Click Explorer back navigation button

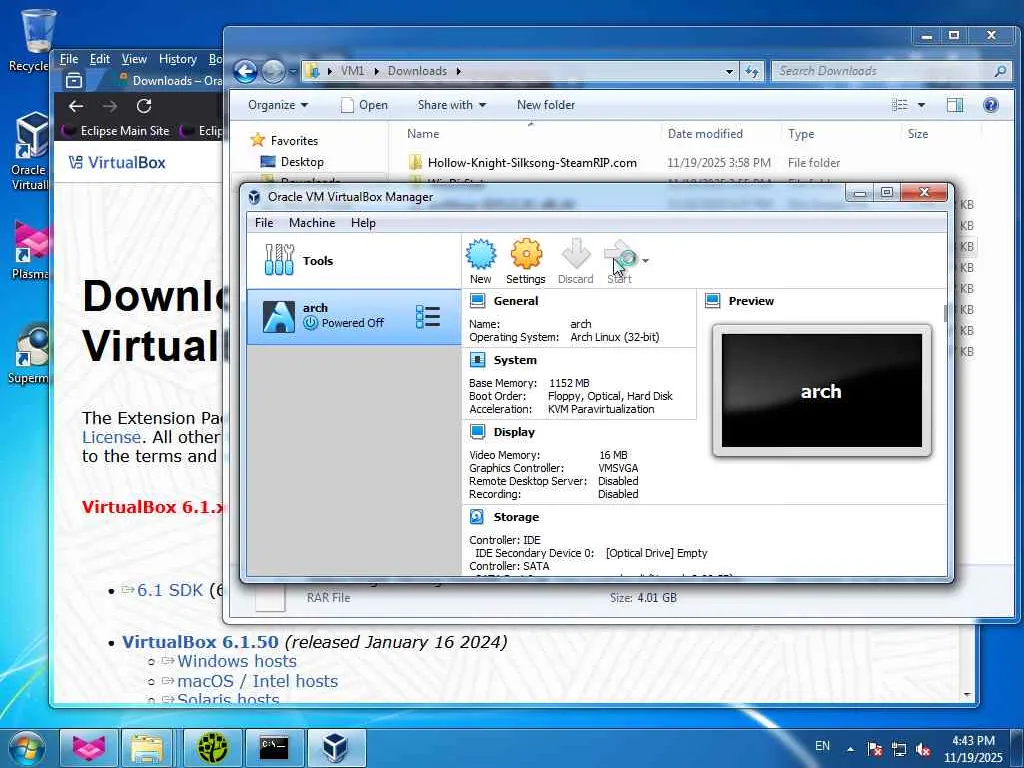[245, 71]
